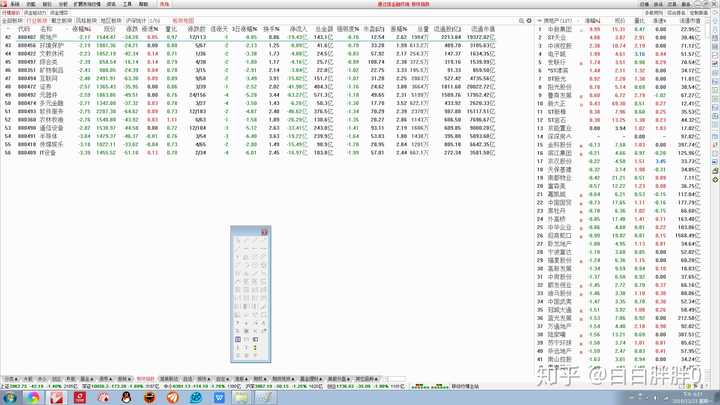720x405 pixels.
Task: Select blue square icon in drawing palette
Action: 238,339
